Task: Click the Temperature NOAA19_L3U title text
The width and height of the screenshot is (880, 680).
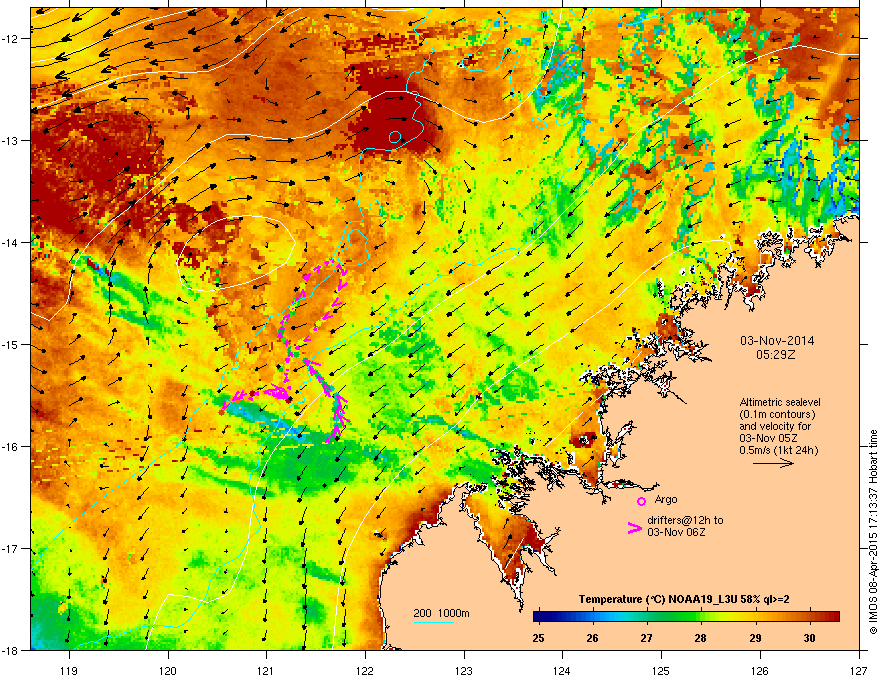Action: point(684,599)
